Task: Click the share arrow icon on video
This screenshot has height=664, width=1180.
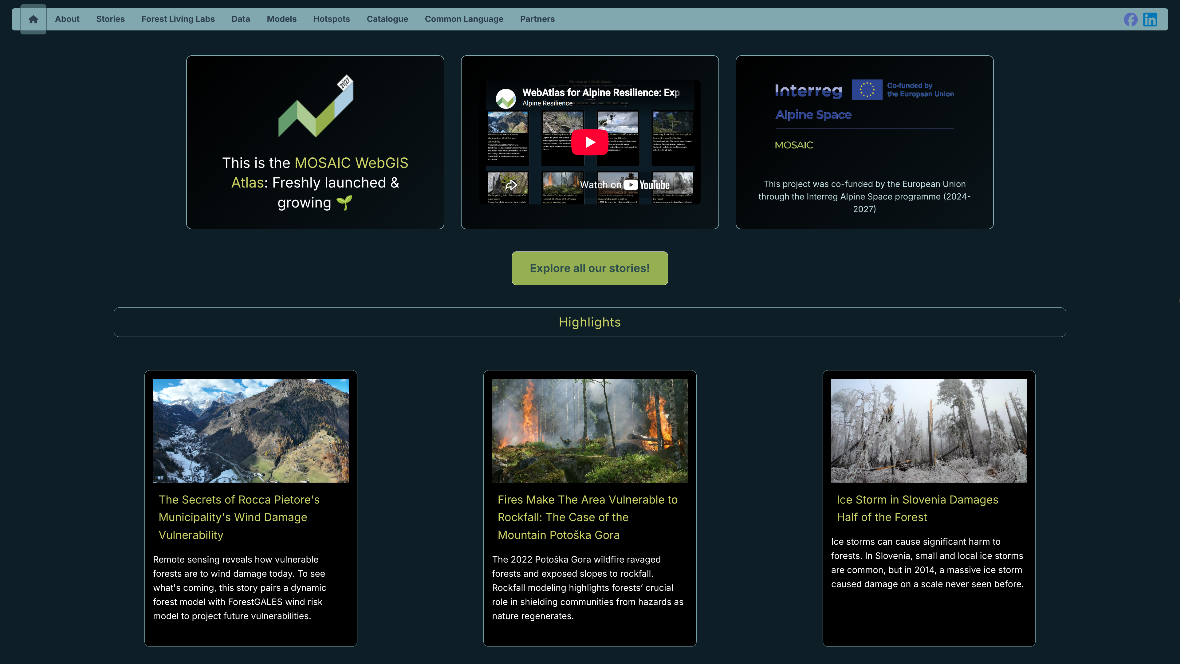Action: pos(510,184)
